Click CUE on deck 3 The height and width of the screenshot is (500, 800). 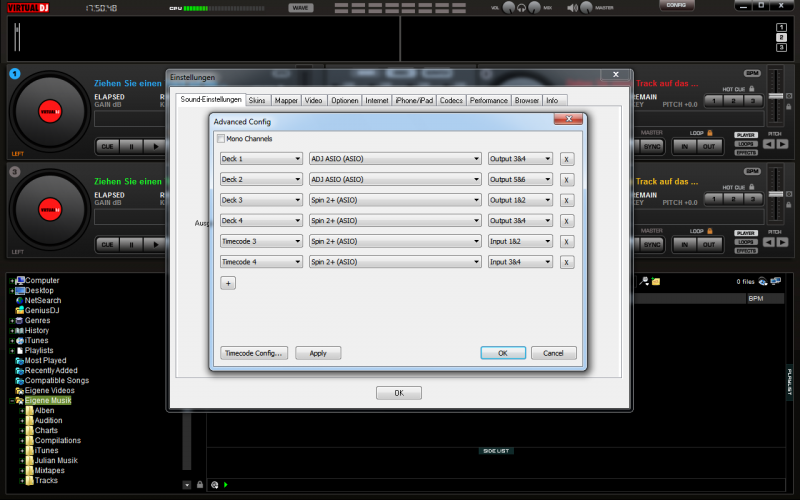pos(107,244)
